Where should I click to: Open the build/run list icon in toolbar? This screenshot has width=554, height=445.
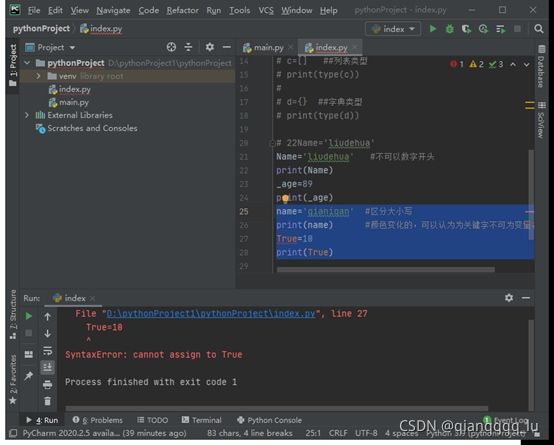(501, 29)
